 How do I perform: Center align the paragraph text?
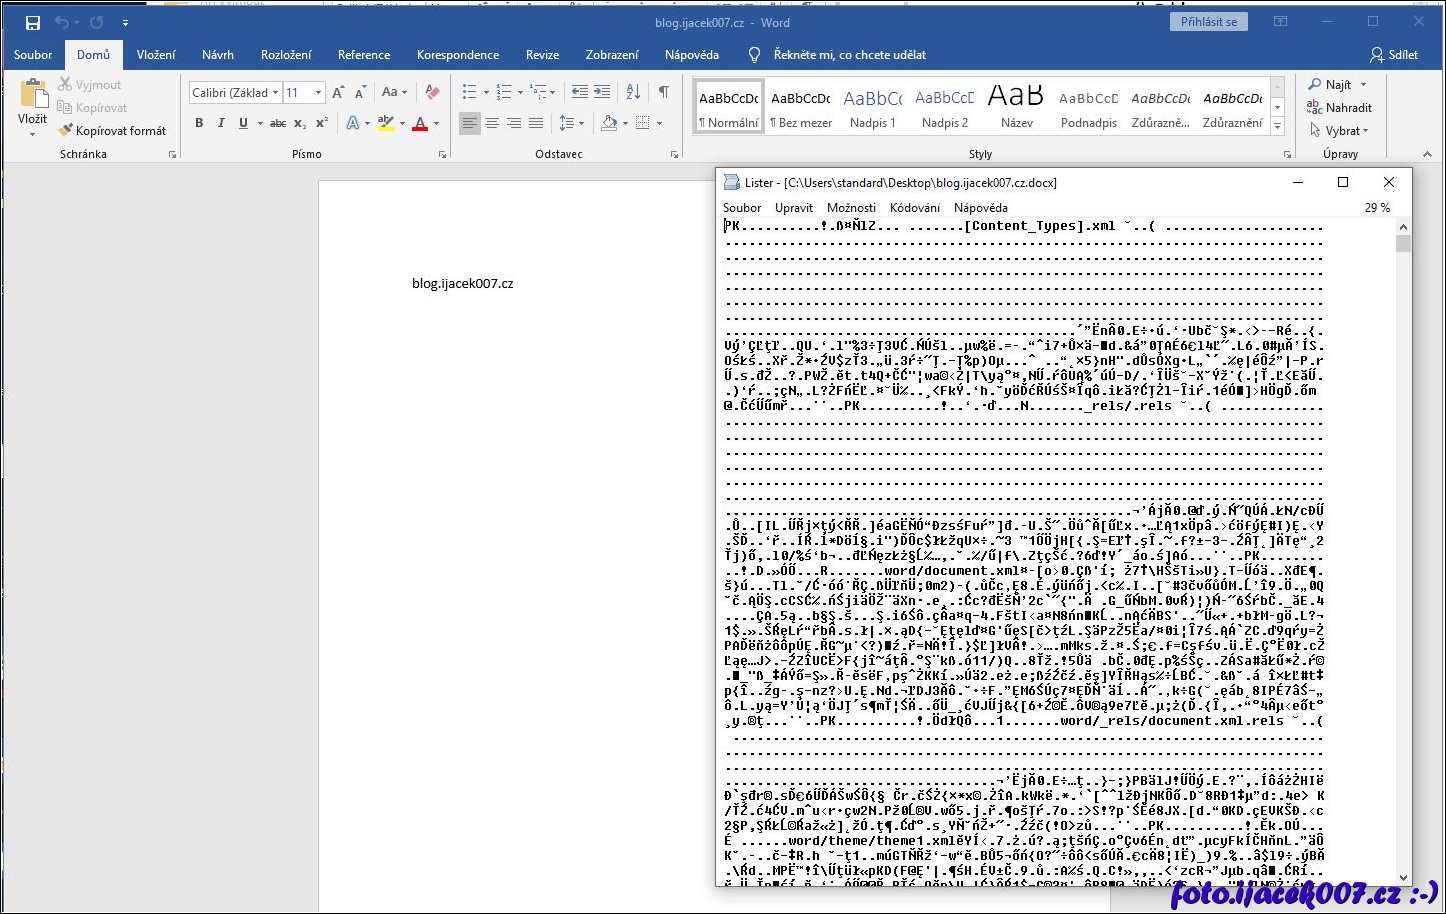click(x=492, y=123)
